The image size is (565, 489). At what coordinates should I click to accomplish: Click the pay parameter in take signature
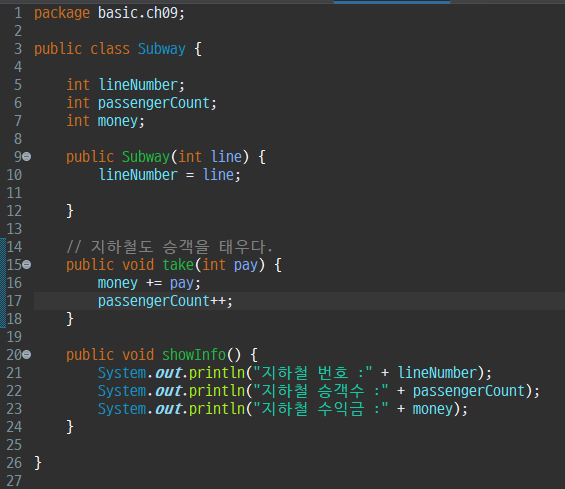coord(246,266)
